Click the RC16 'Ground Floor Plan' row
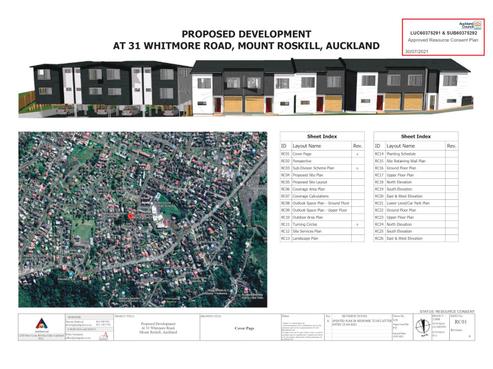The width and height of the screenshot is (493, 369). (x=416, y=168)
